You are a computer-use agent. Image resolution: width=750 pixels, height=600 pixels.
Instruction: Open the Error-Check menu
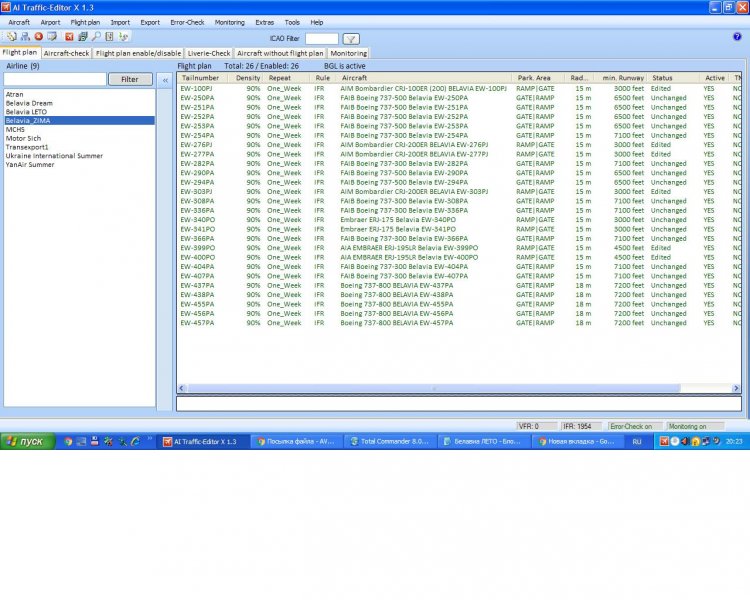(x=187, y=22)
